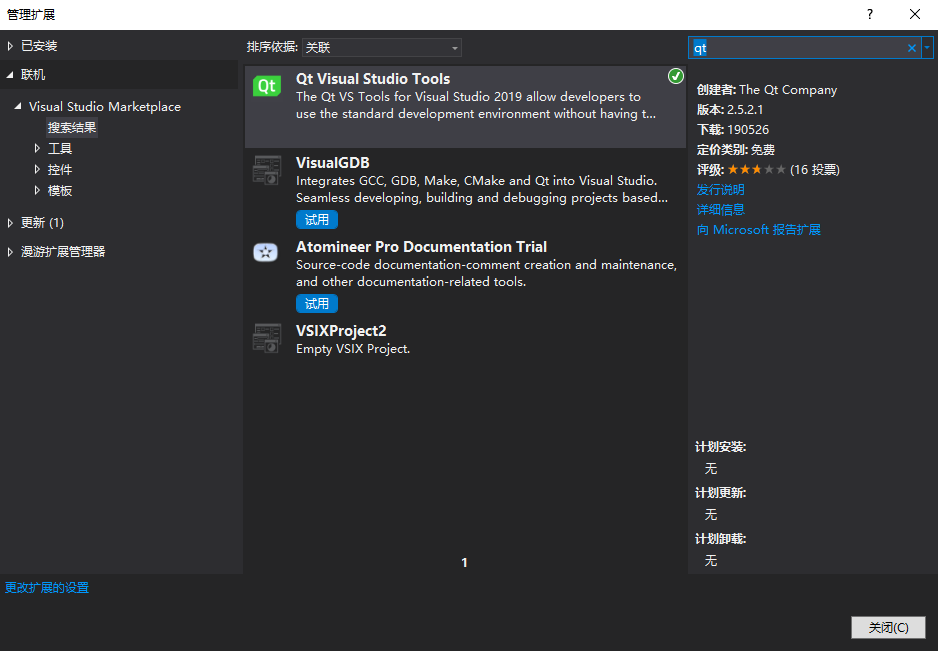
Task: Click the VisualGDB extension icon
Action: pos(267,170)
